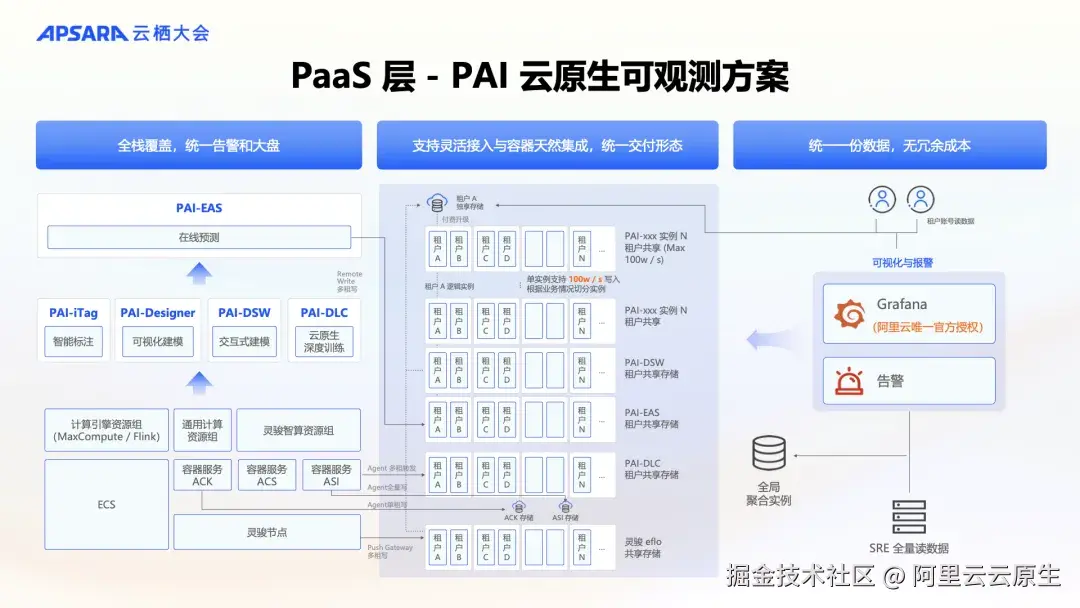Click the database icon above 全局聚合实例
Screen dimensions: 1080x608
pos(769,454)
